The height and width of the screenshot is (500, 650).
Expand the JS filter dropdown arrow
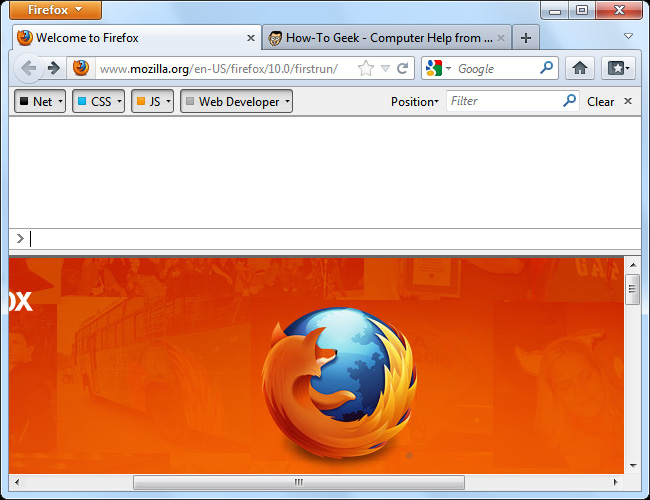[x=168, y=102]
